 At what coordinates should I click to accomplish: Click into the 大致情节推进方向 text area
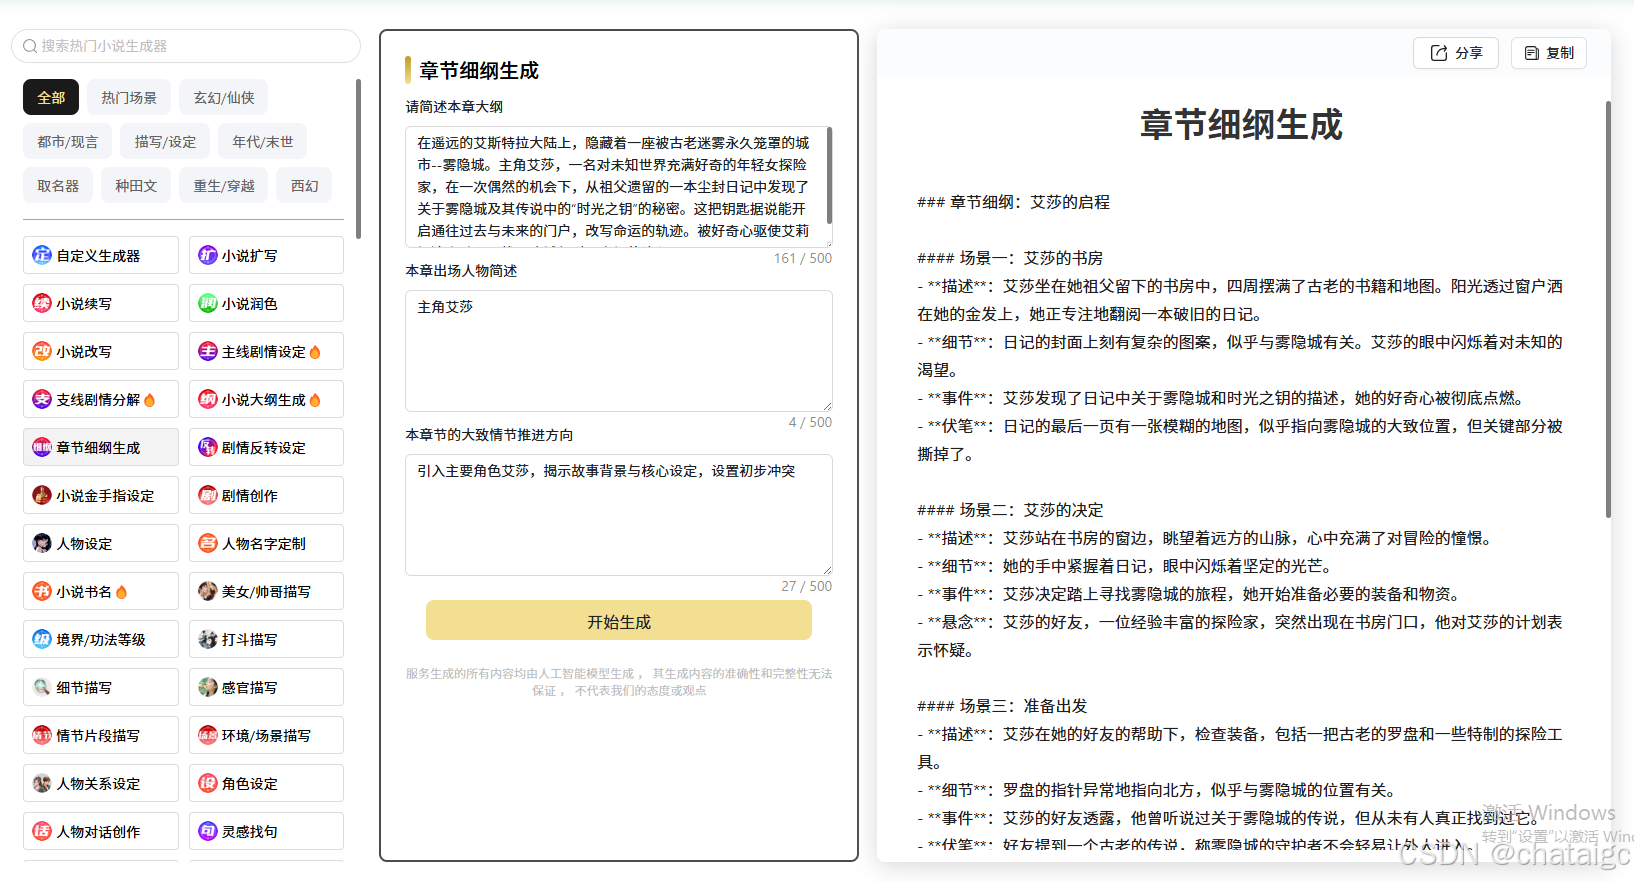click(619, 515)
